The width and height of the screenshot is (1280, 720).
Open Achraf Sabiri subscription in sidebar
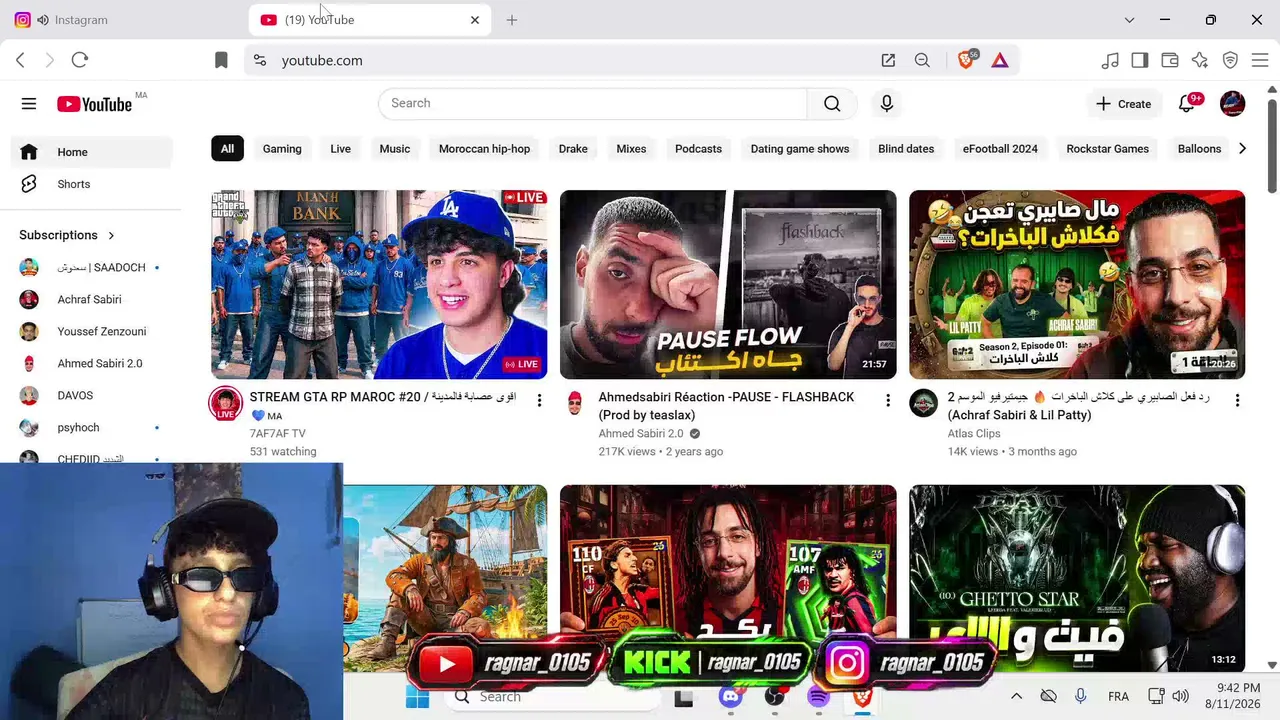click(x=92, y=299)
